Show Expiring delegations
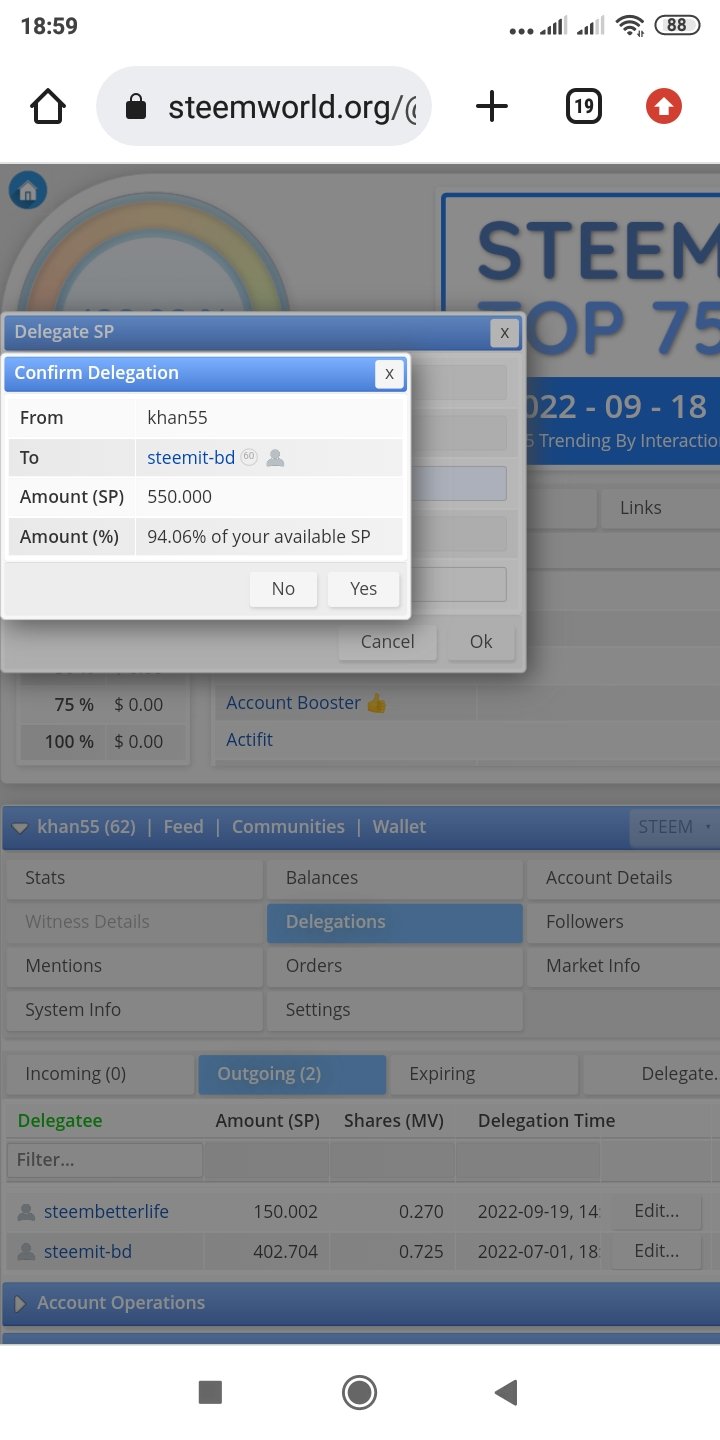The height and width of the screenshot is (1440, 720). pyautogui.click(x=484, y=1074)
